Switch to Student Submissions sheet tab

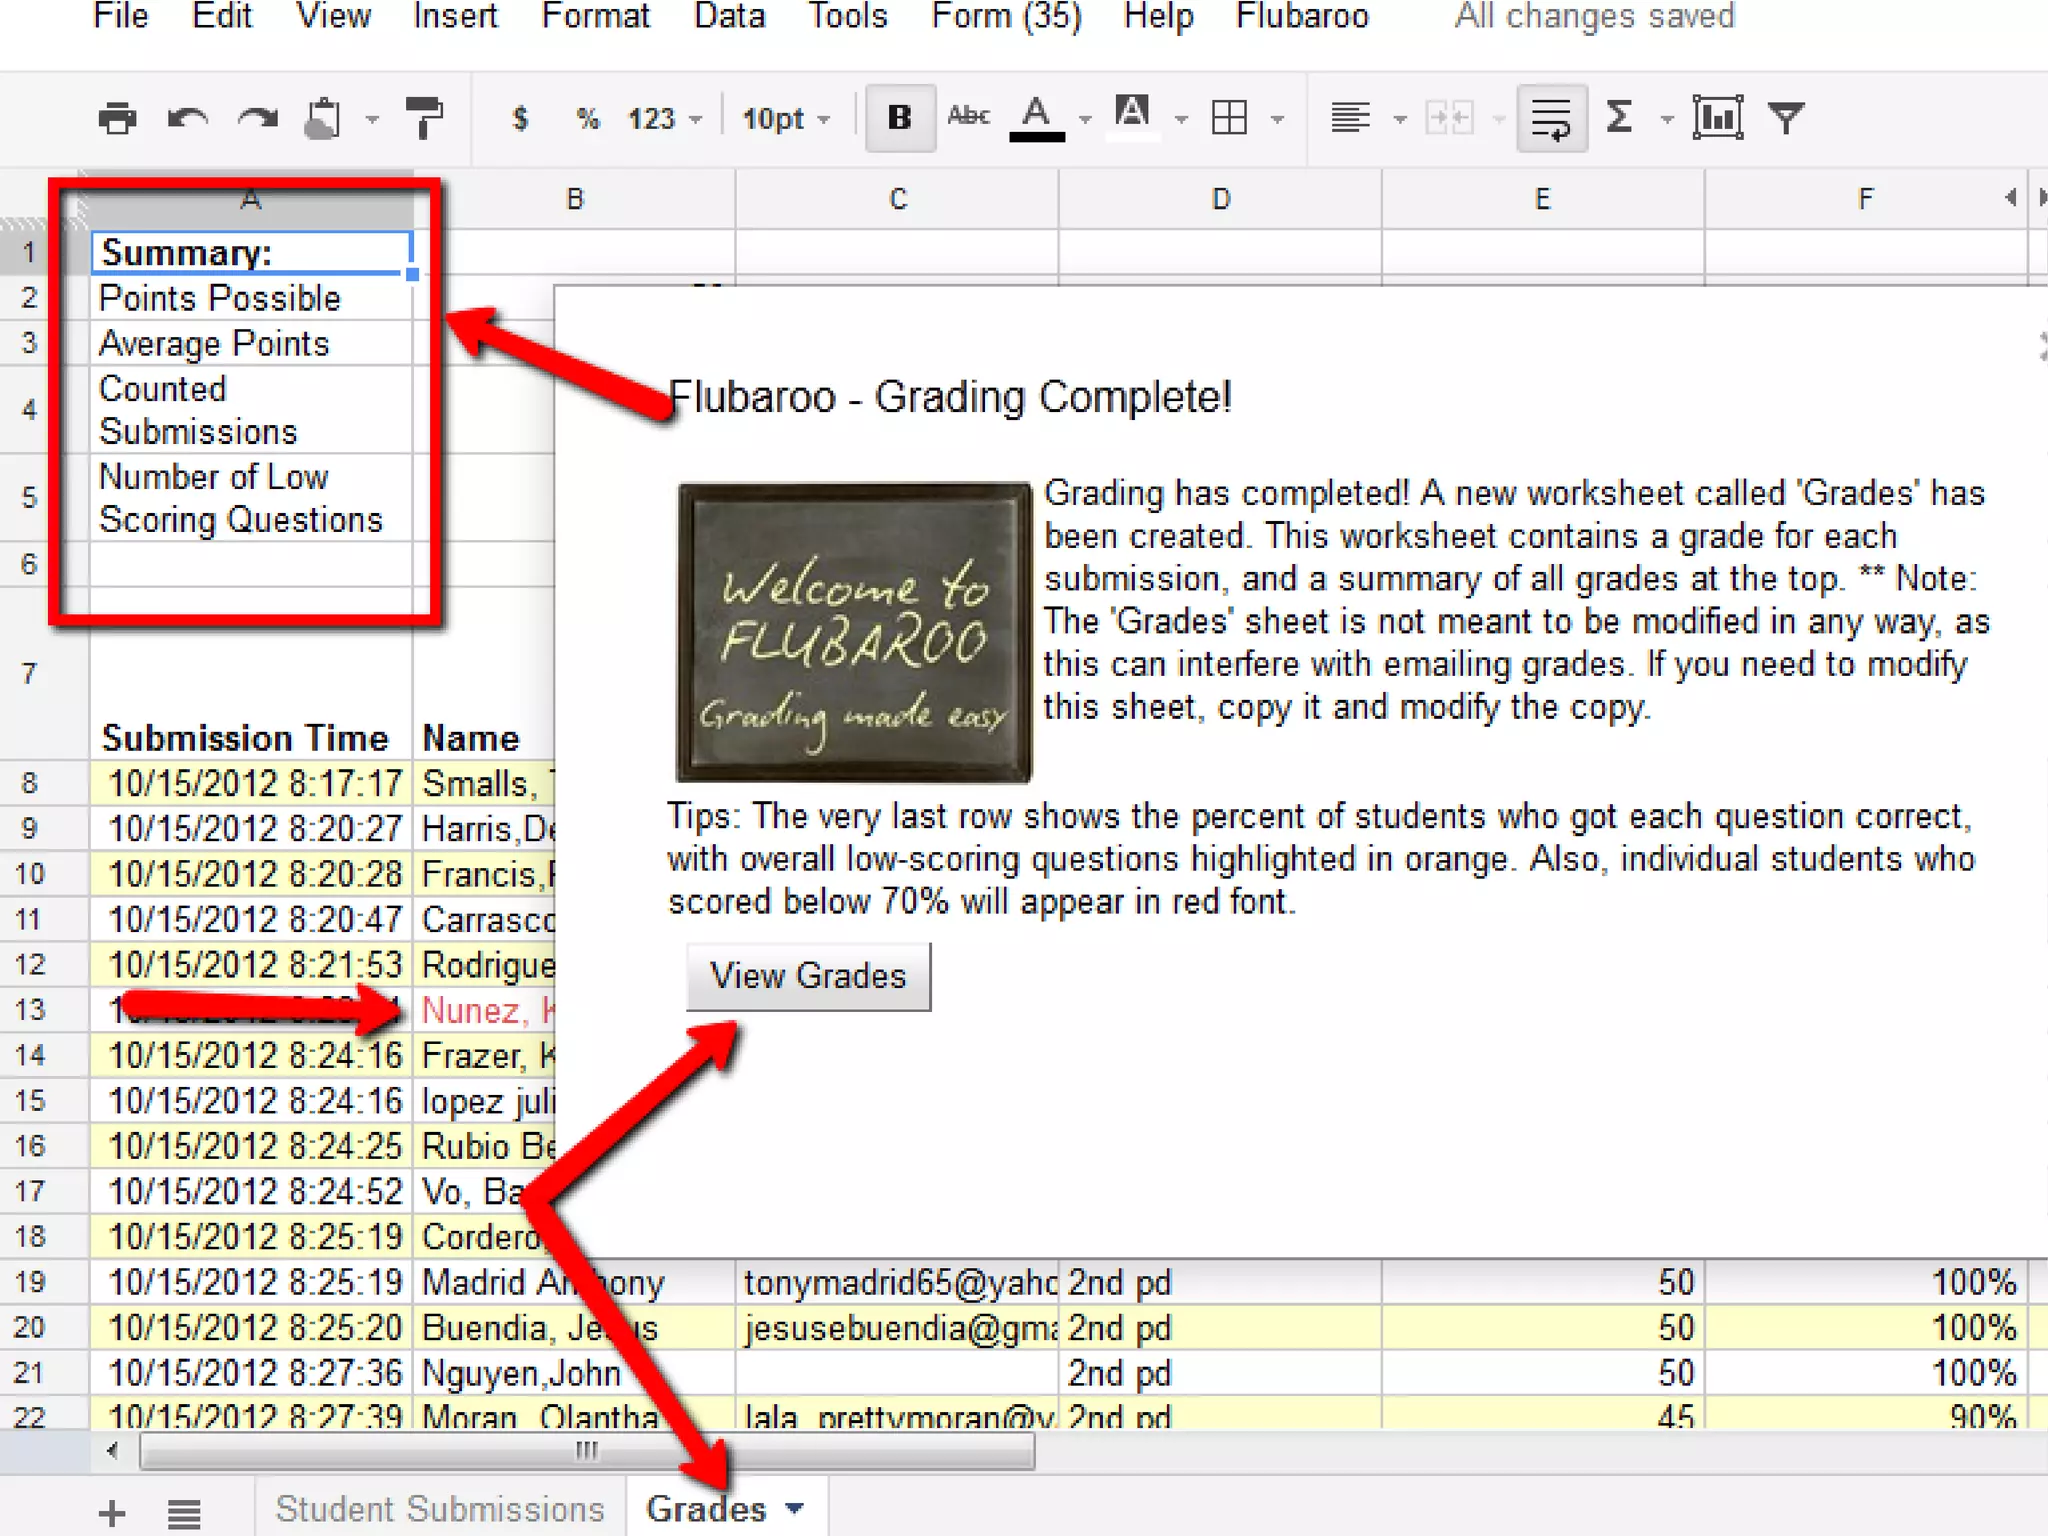440,1508
